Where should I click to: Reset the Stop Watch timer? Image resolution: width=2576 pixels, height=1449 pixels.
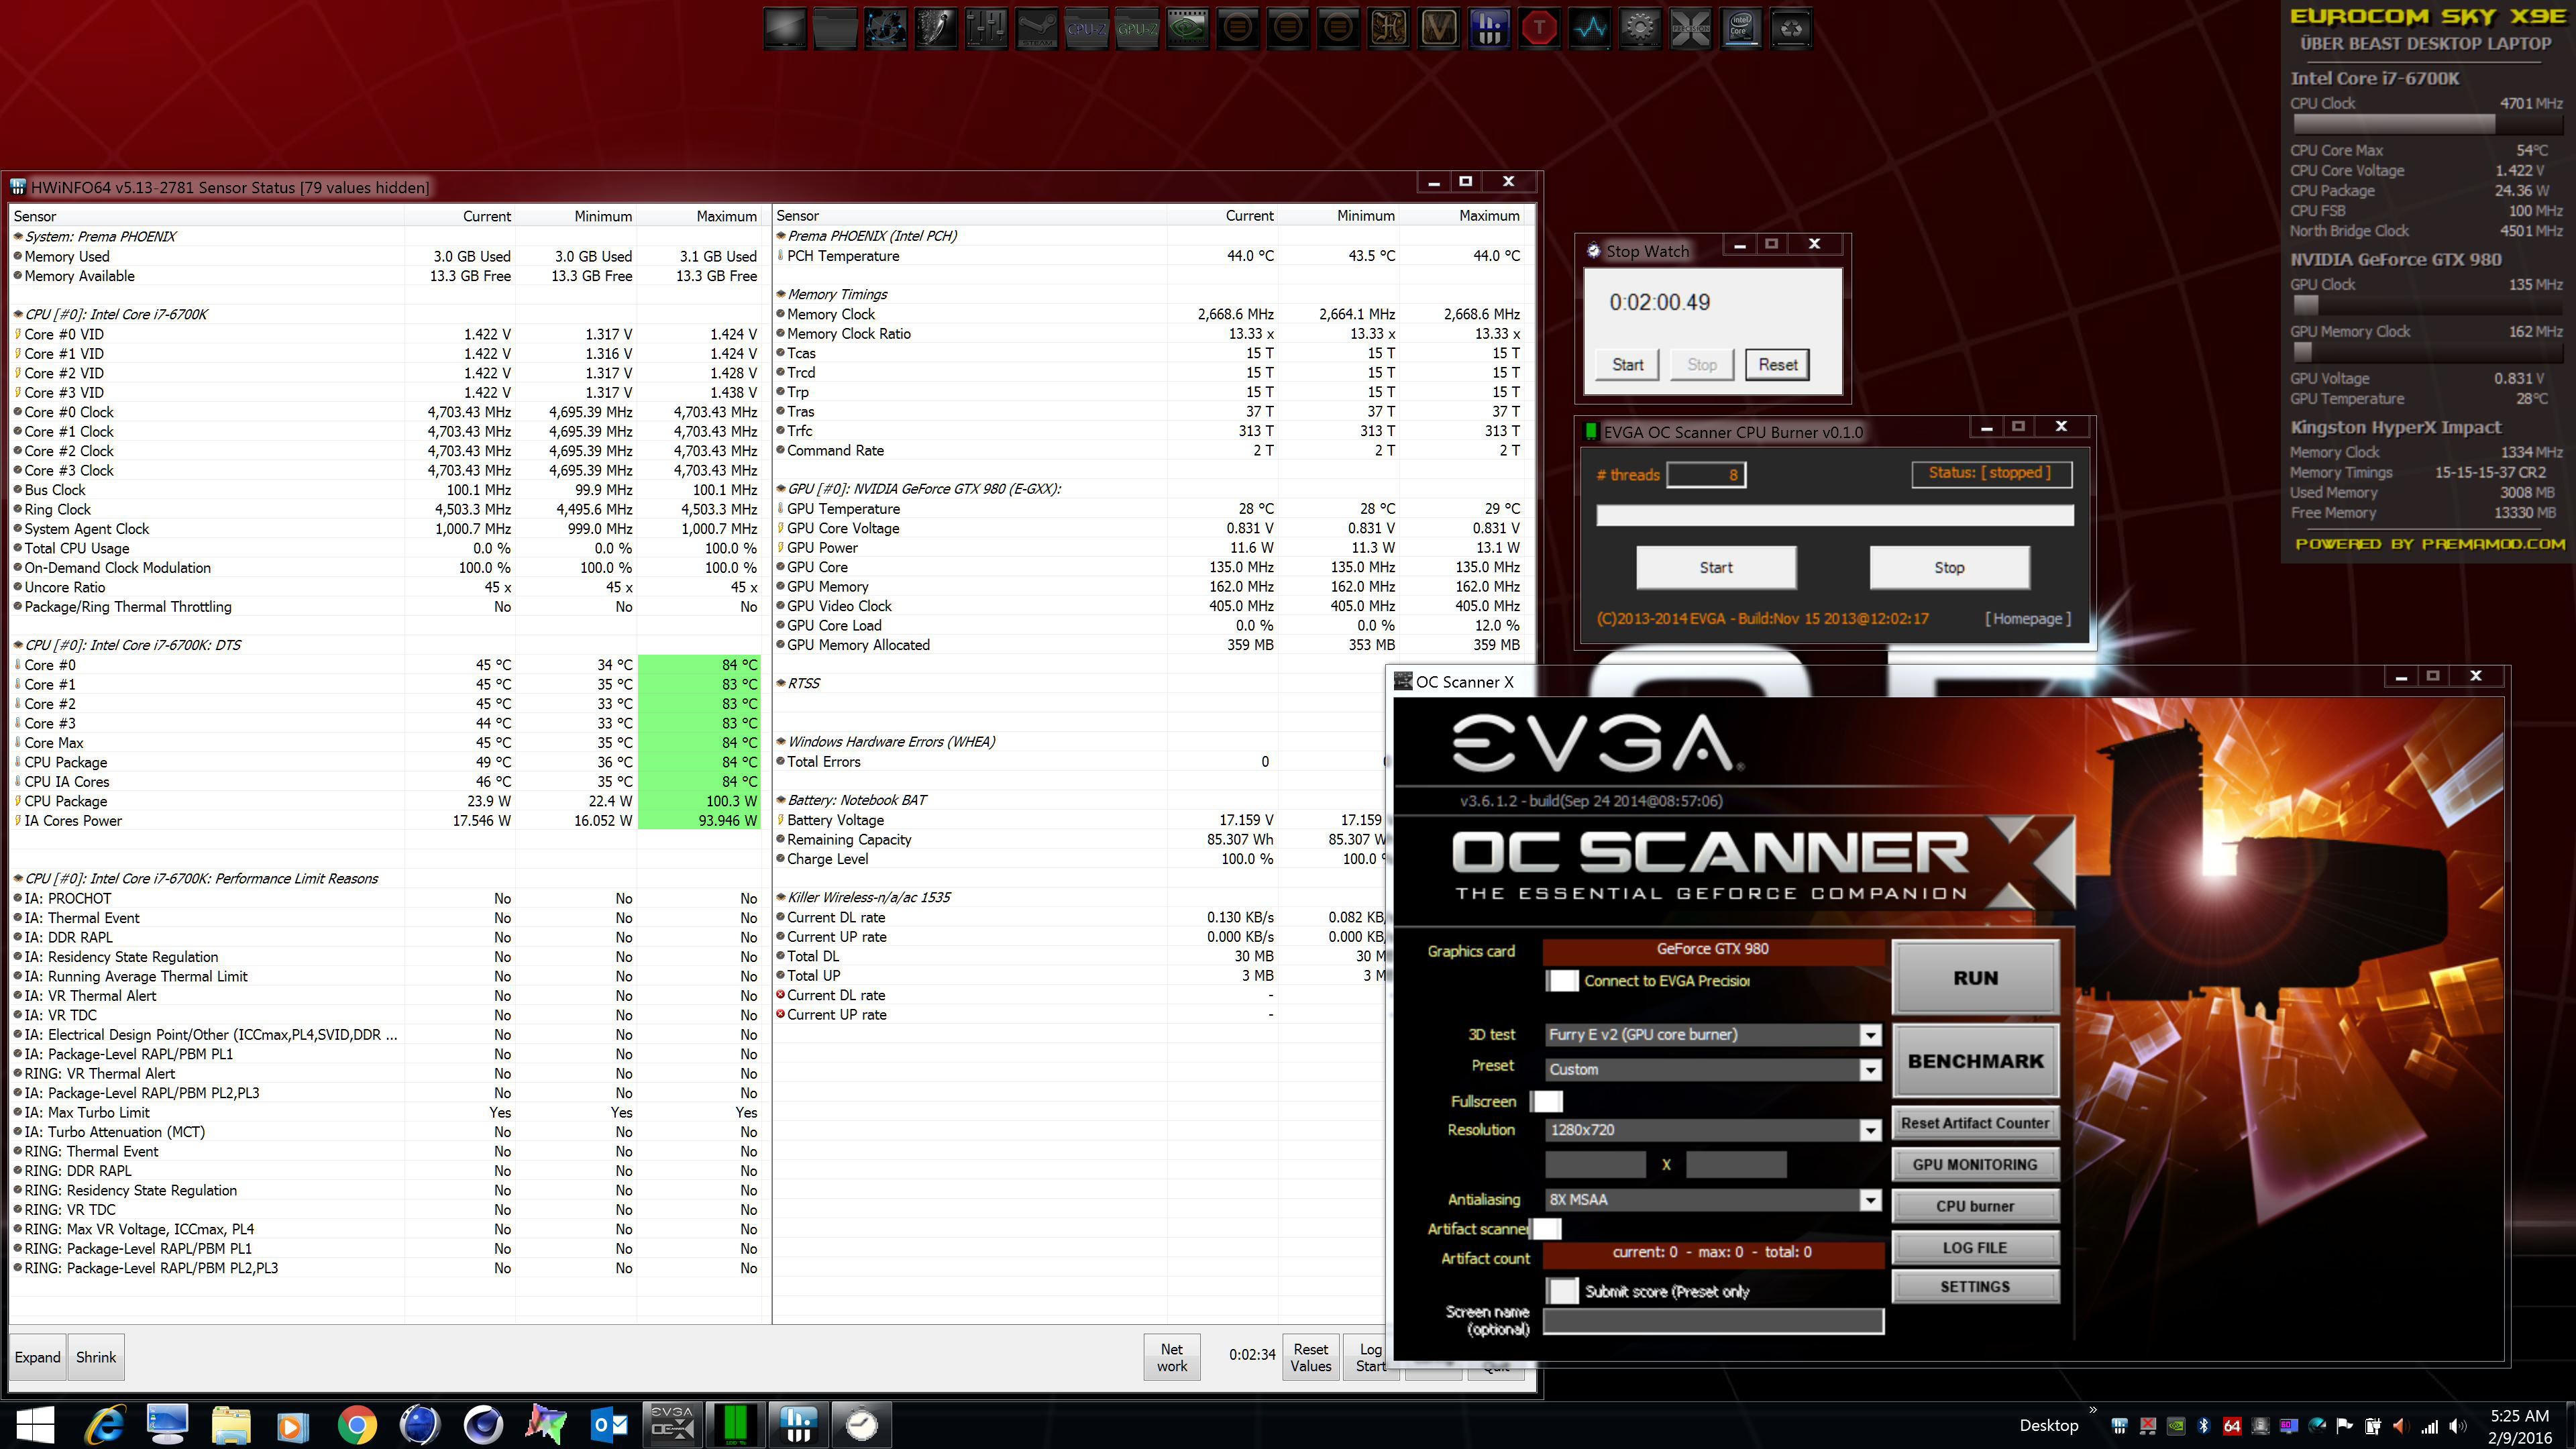(1778, 365)
